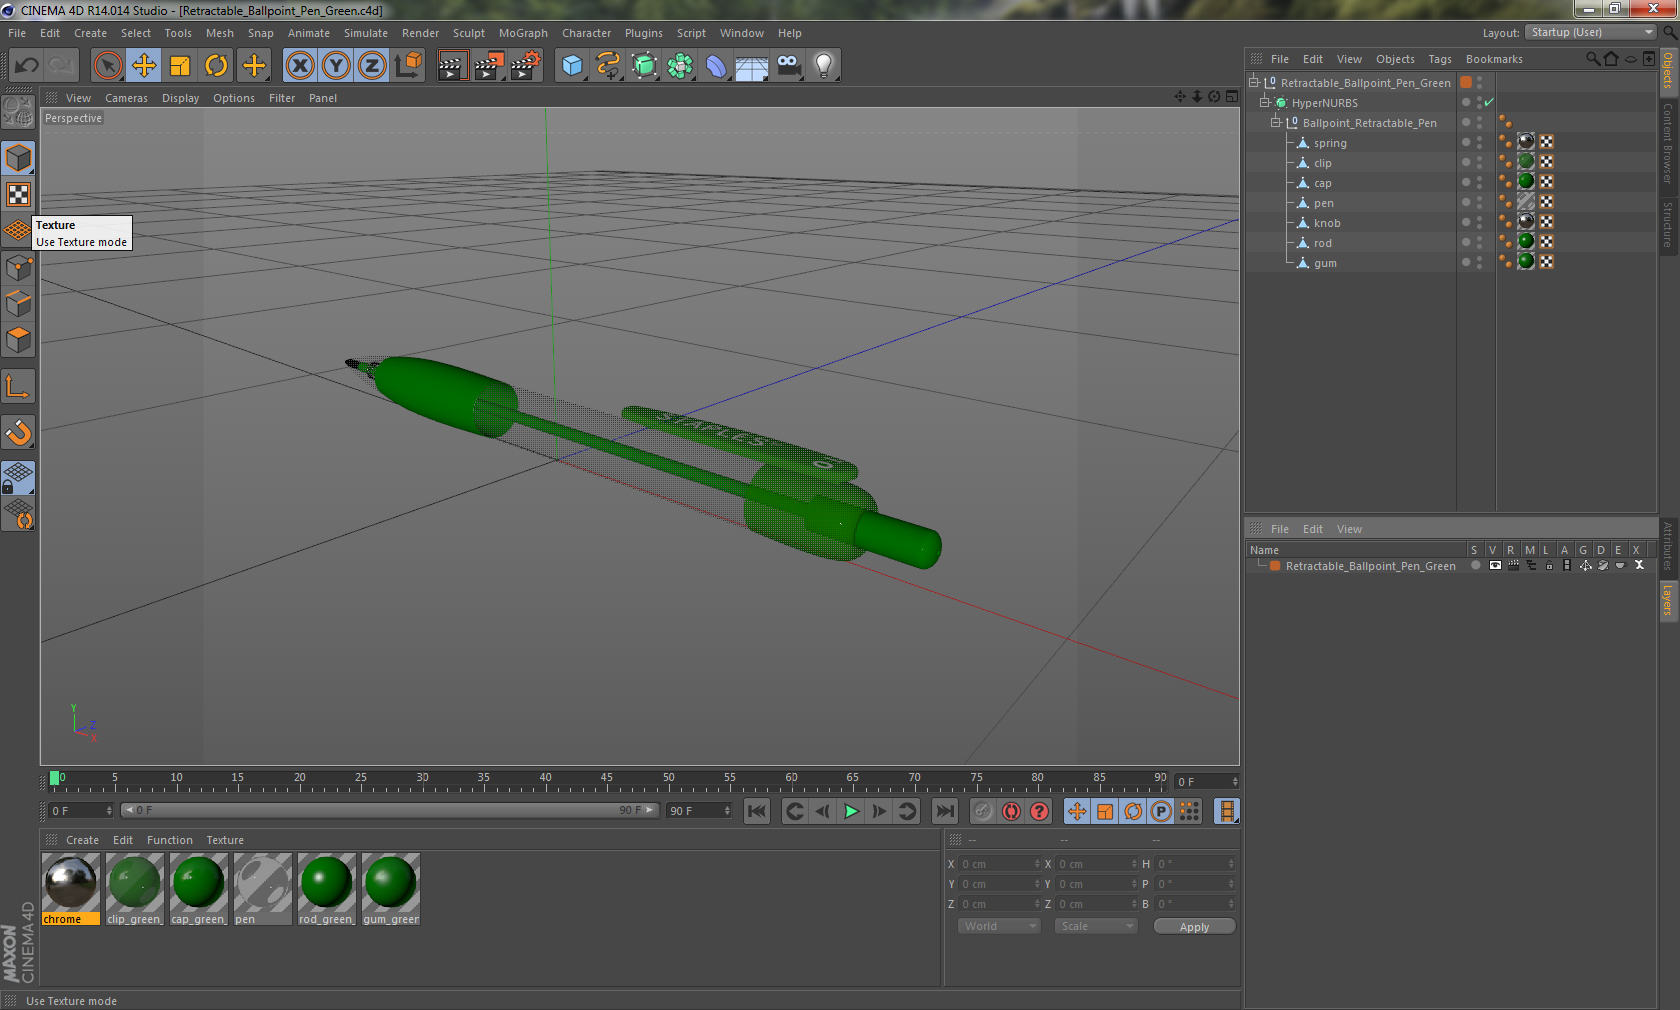Toggle X axis lock
The image size is (1680, 1010).
[300, 66]
